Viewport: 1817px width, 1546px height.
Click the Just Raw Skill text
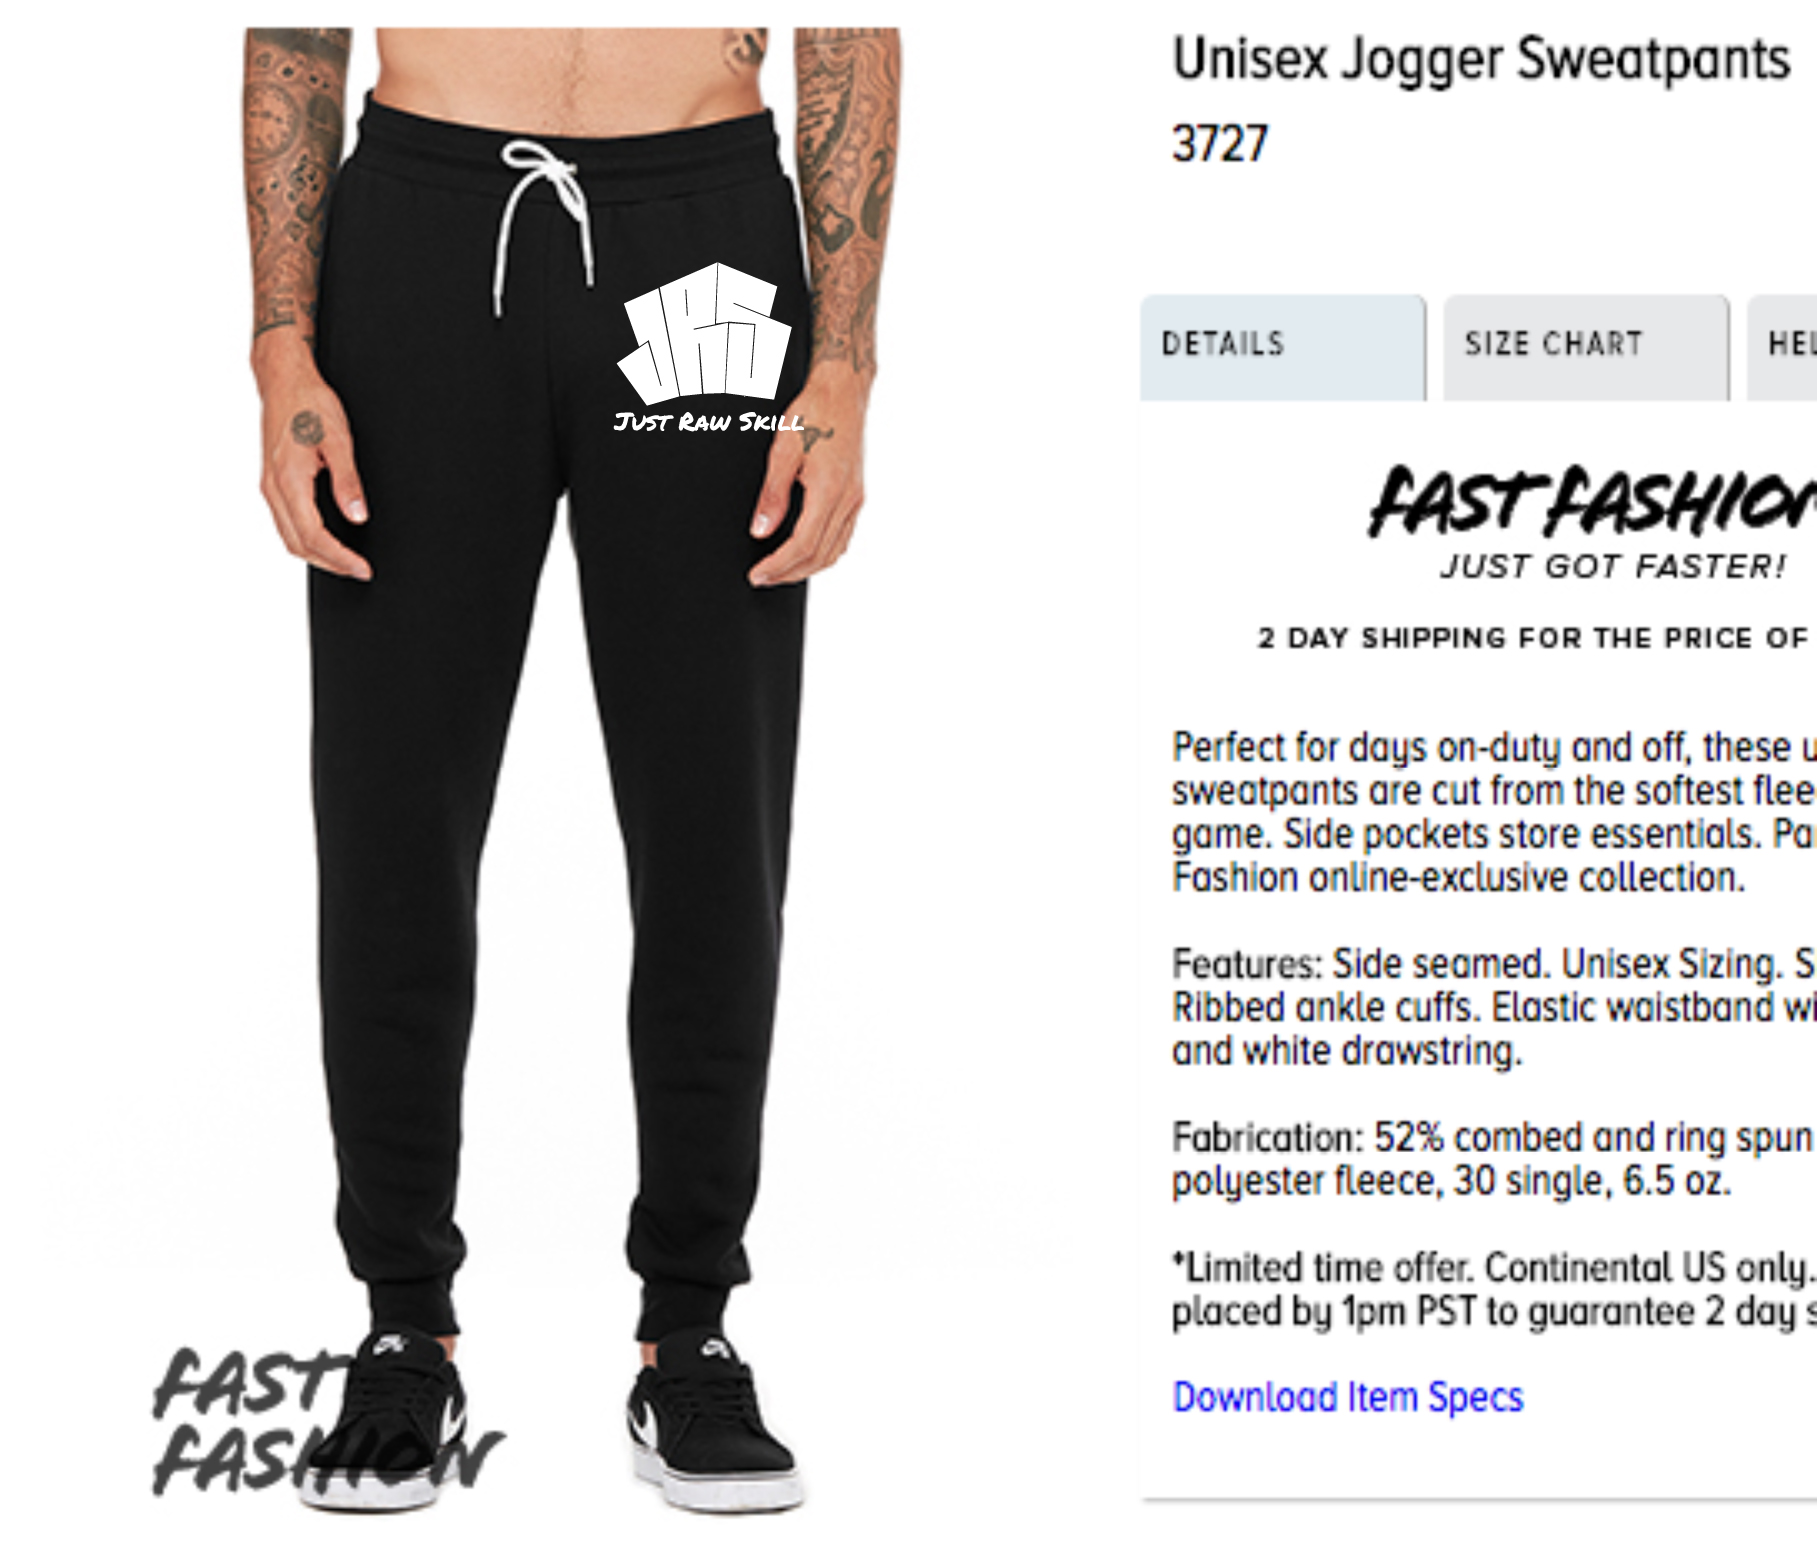708,422
